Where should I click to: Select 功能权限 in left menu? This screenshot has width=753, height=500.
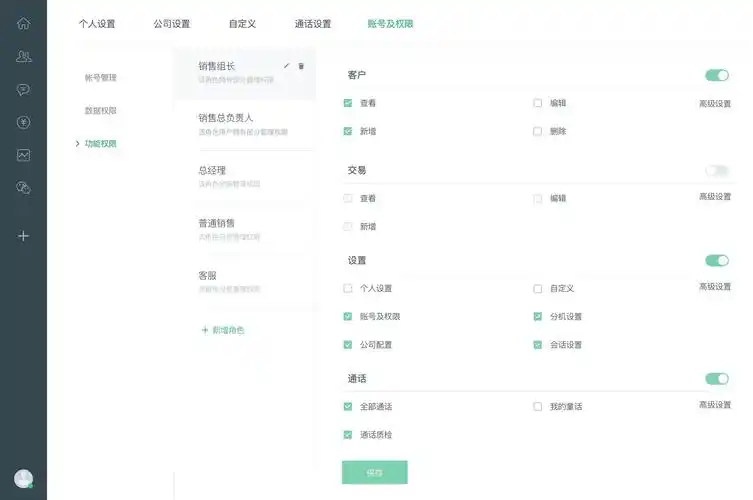(100, 144)
